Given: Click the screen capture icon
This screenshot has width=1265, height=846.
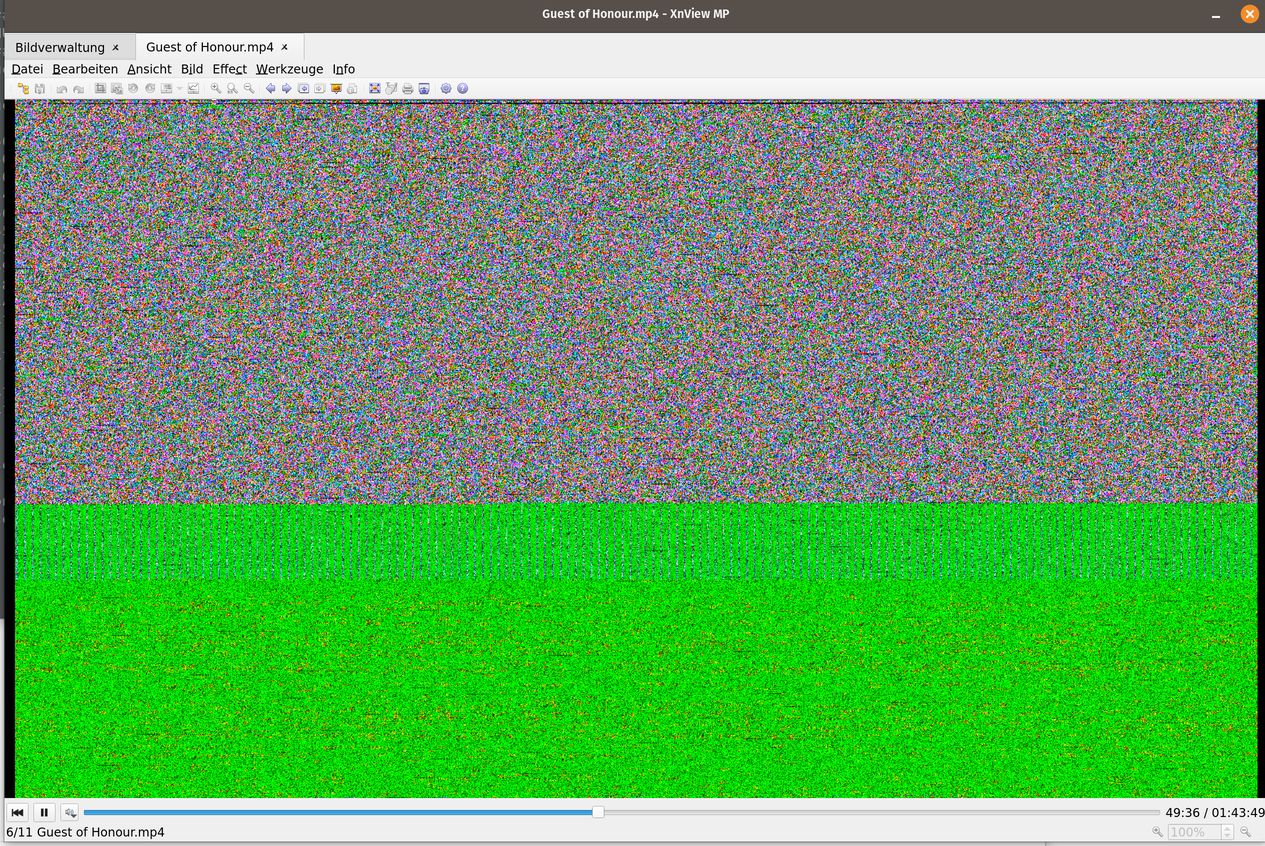Looking at the screenshot, I should [424, 88].
